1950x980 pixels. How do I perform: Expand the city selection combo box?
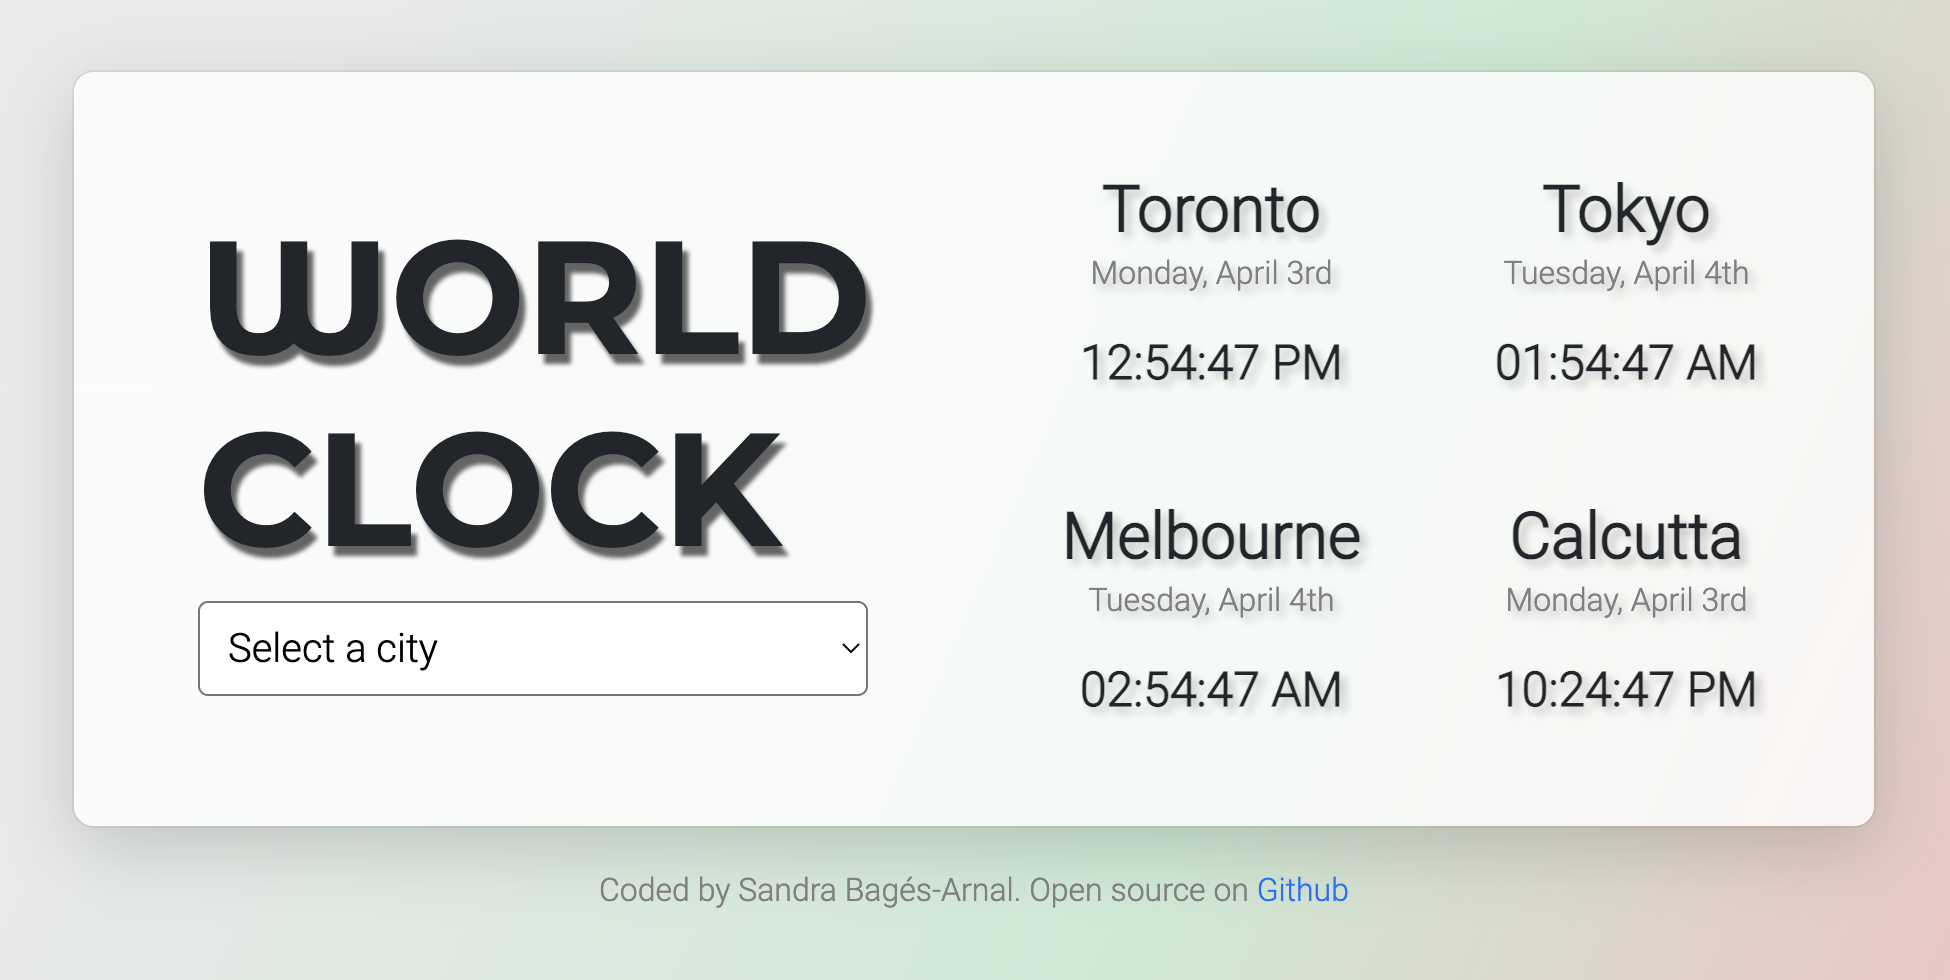(533, 648)
